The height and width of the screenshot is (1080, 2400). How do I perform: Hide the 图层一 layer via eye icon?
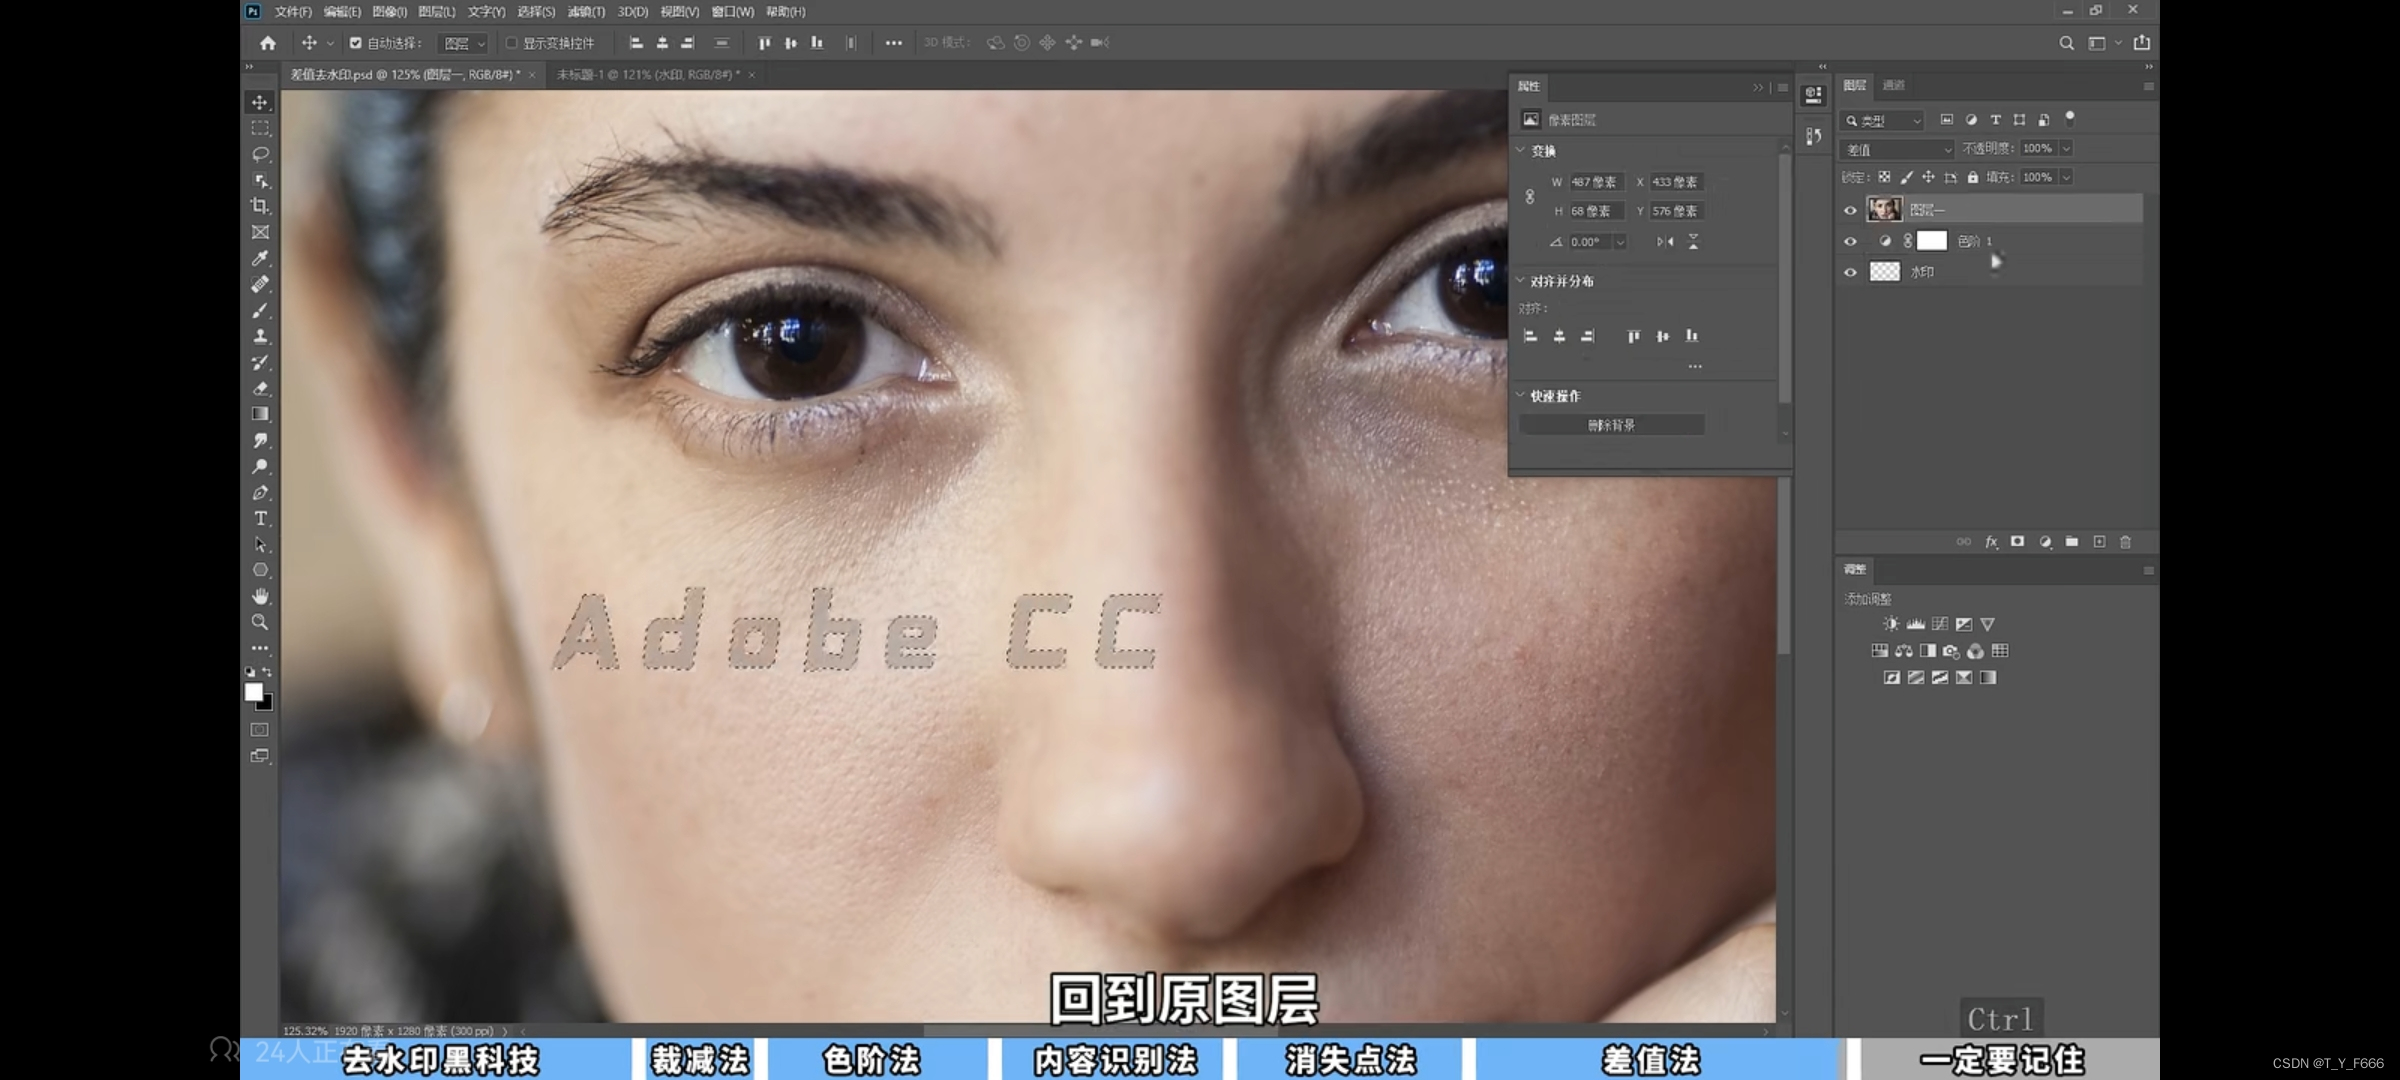coord(1850,210)
